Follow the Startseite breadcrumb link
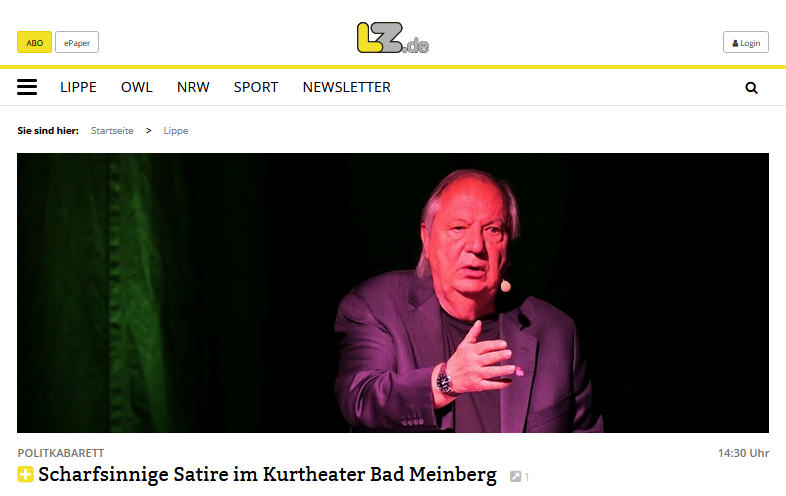The height and width of the screenshot is (496, 786). (112, 131)
